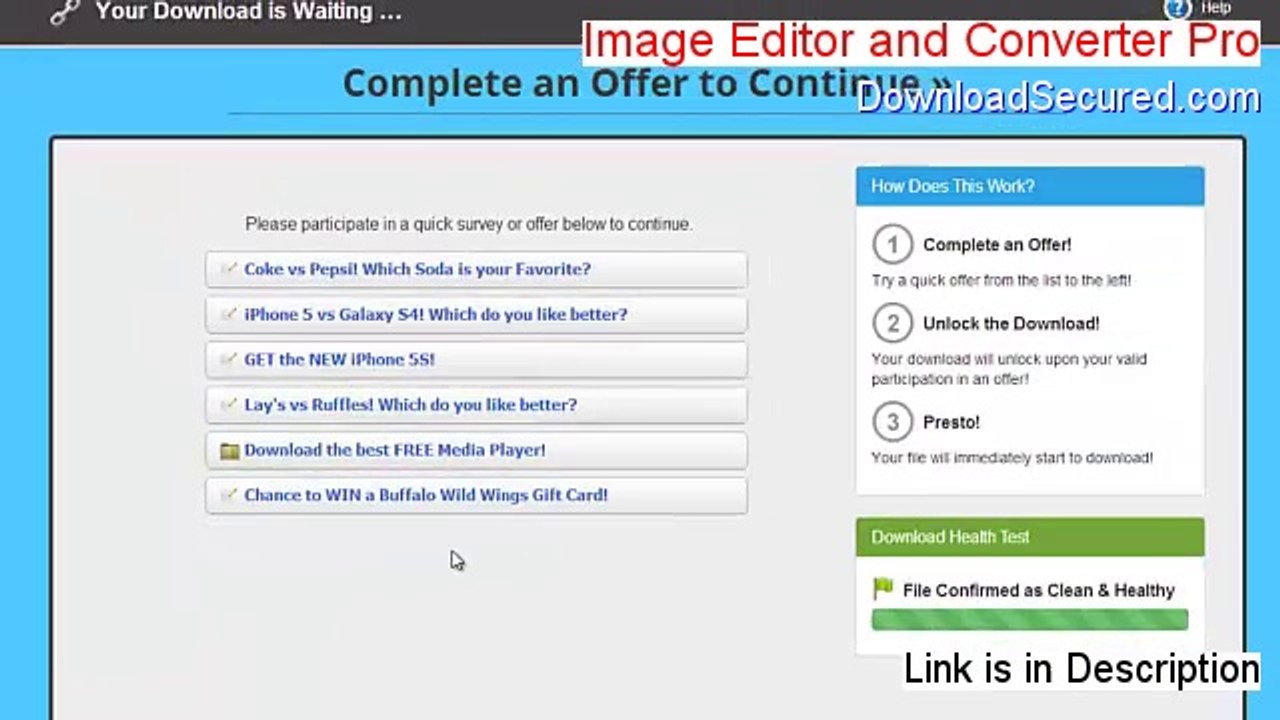Open the Coke vs Pepsi survey offer
This screenshot has width=1280, height=720.
(x=476, y=269)
